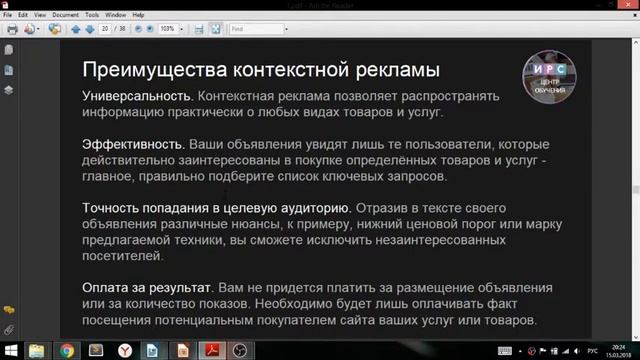This screenshot has width=640, height=360.
Task: Toggle the fit full page icon
Action: pyautogui.click(x=216, y=29)
